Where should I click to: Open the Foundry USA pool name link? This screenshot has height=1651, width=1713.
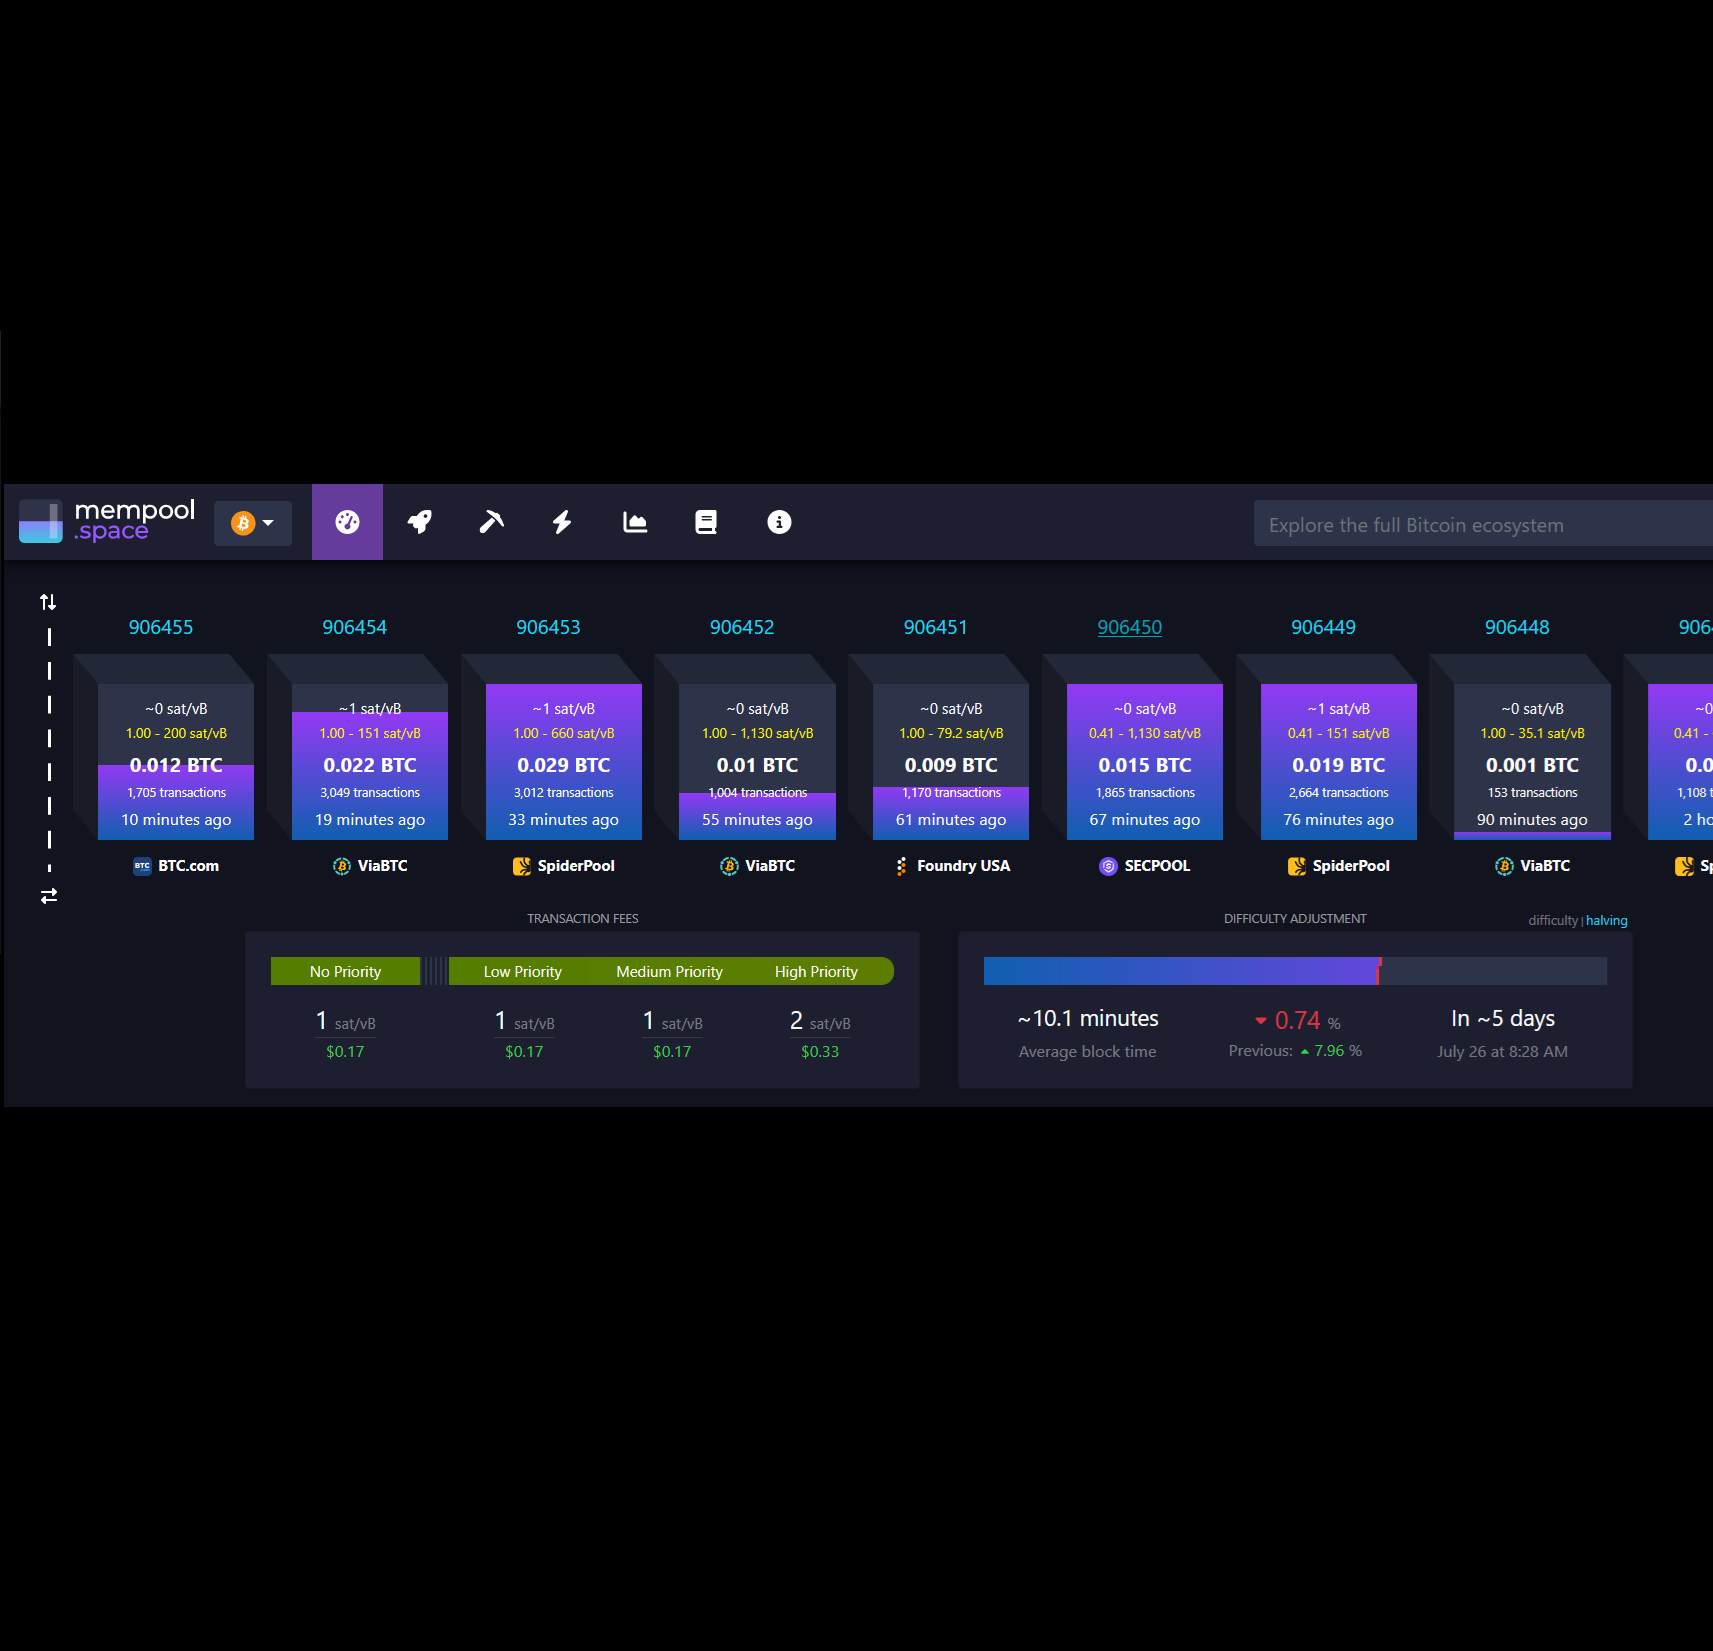(x=964, y=866)
